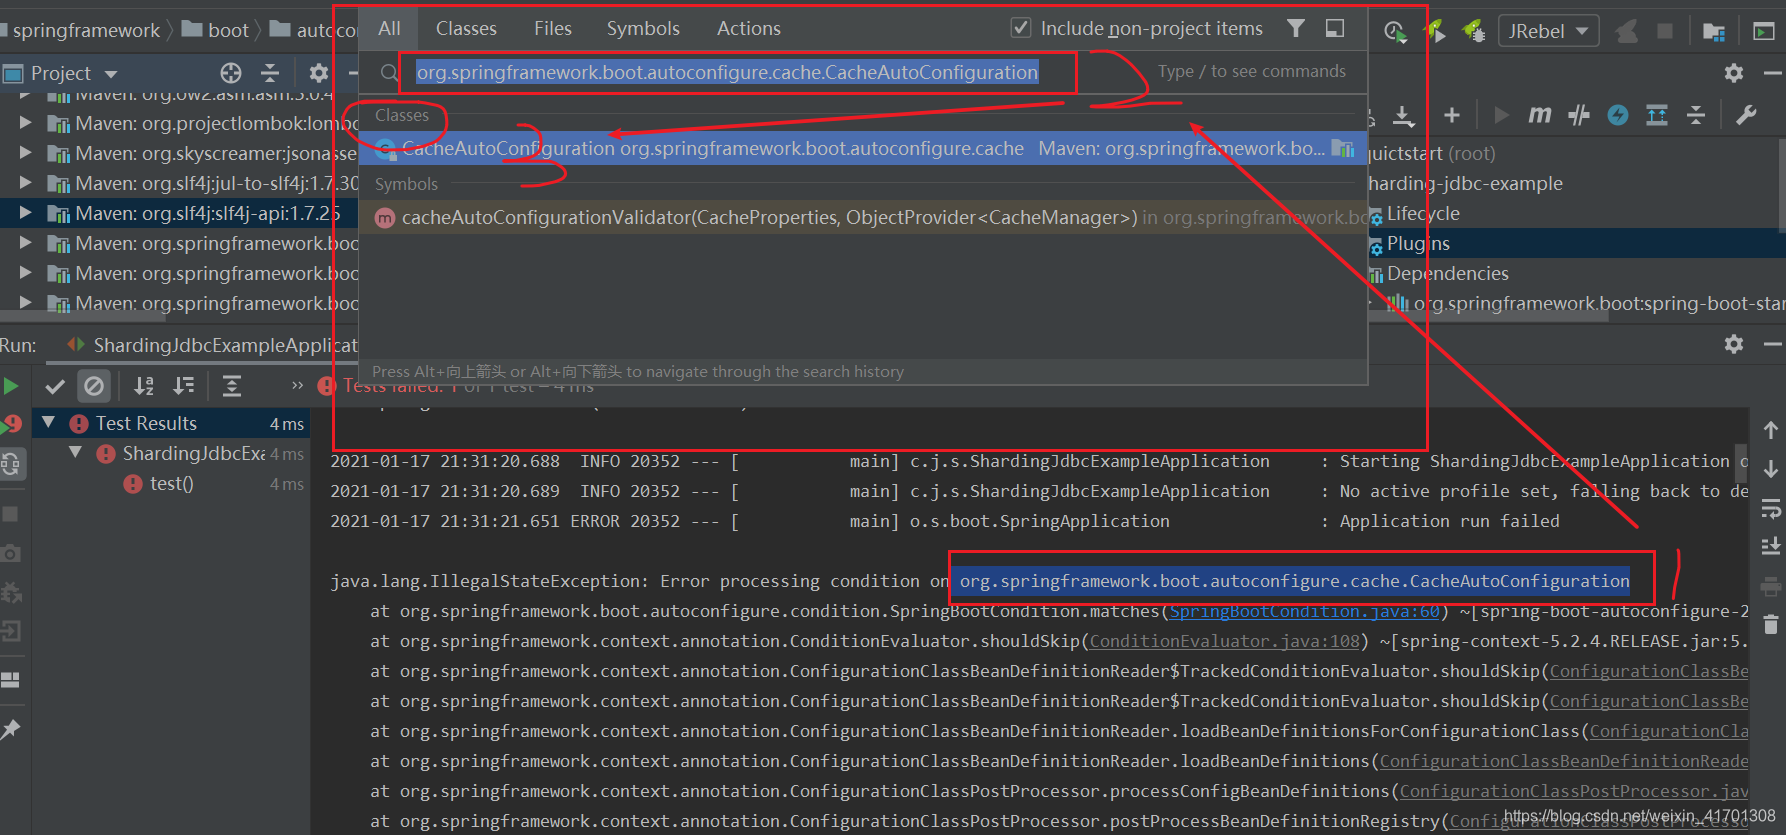
Task: Click Maven show dependencies diagram icon
Action: coord(1657,116)
